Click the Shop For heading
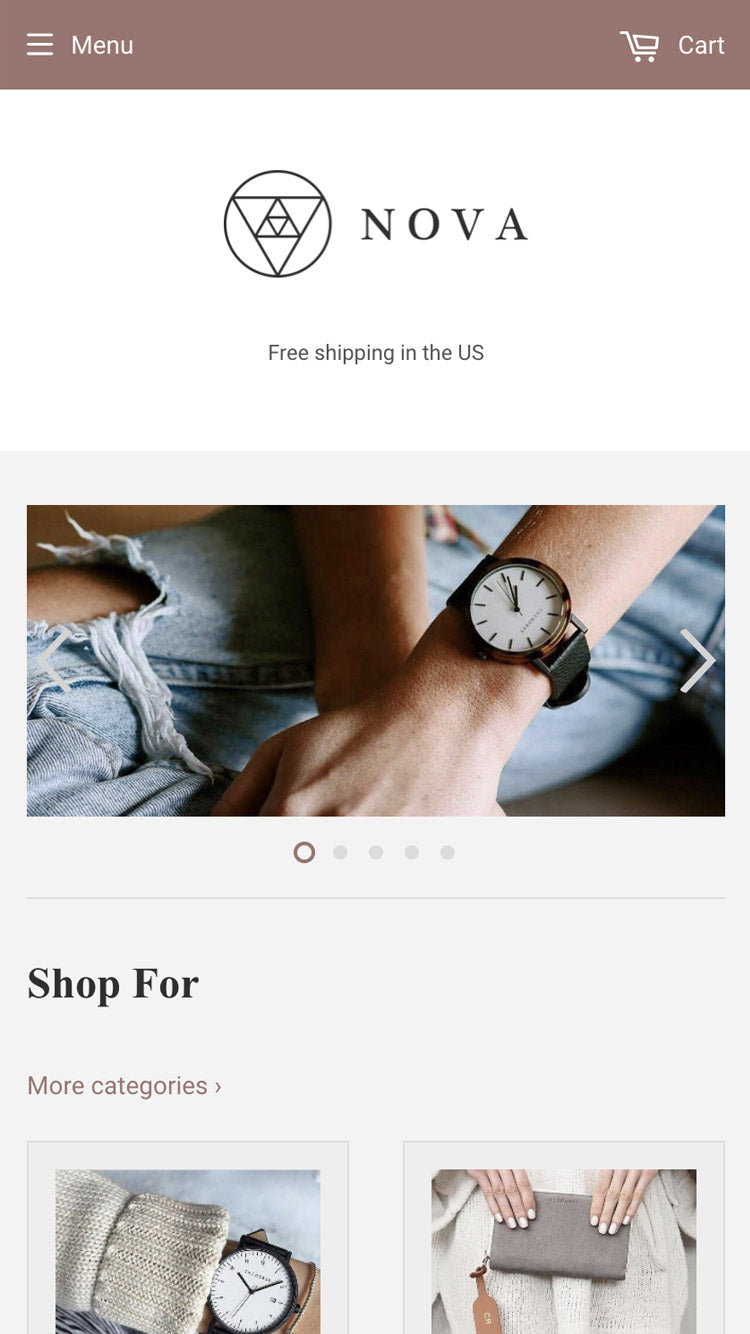 pyautogui.click(x=113, y=984)
